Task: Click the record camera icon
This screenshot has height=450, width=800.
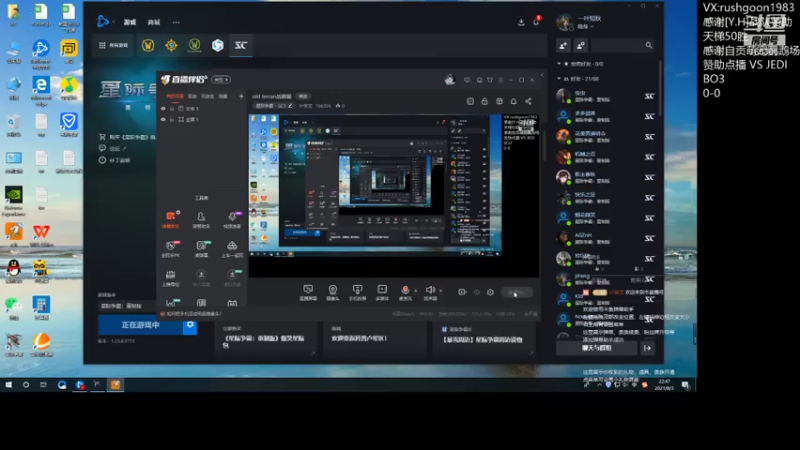Action: [462, 292]
